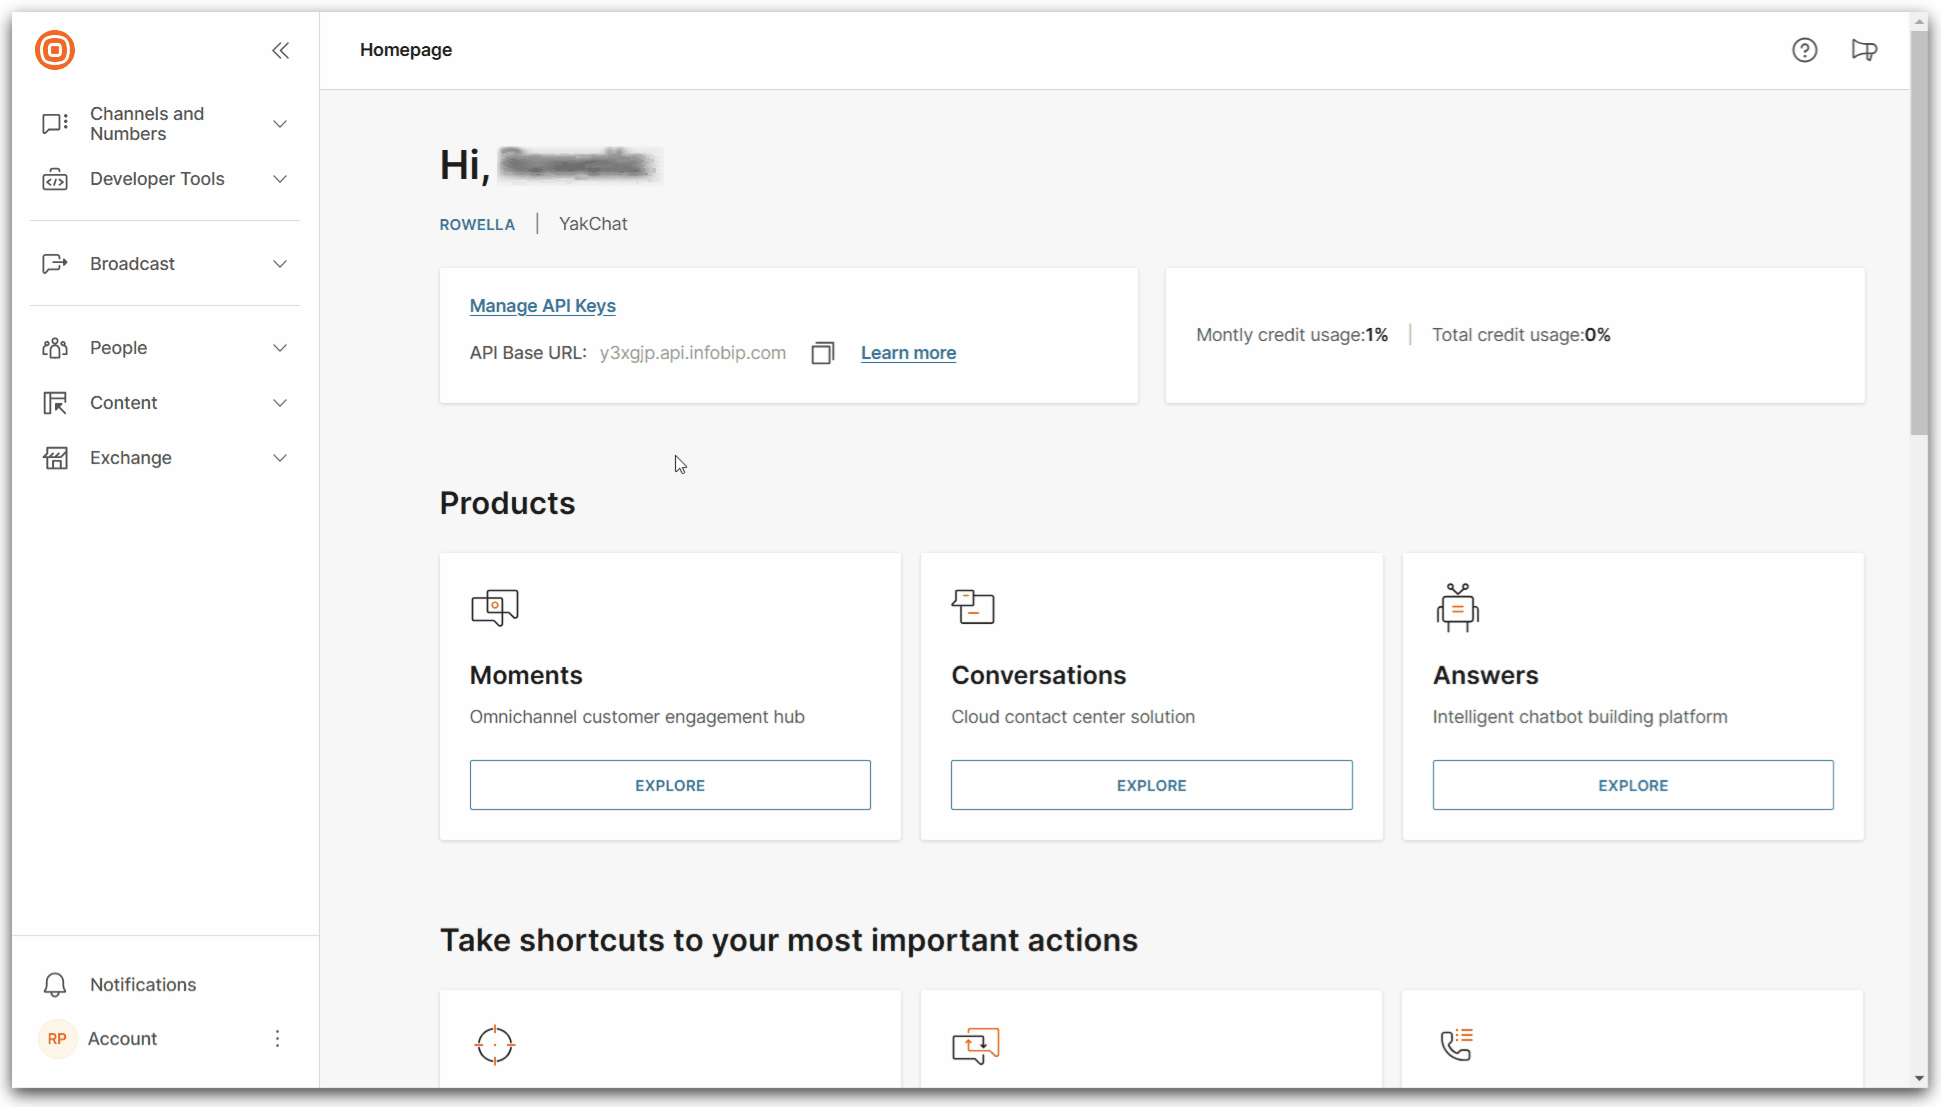1941x1107 pixels.
Task: Click the Answers robot icon
Action: (x=1458, y=607)
